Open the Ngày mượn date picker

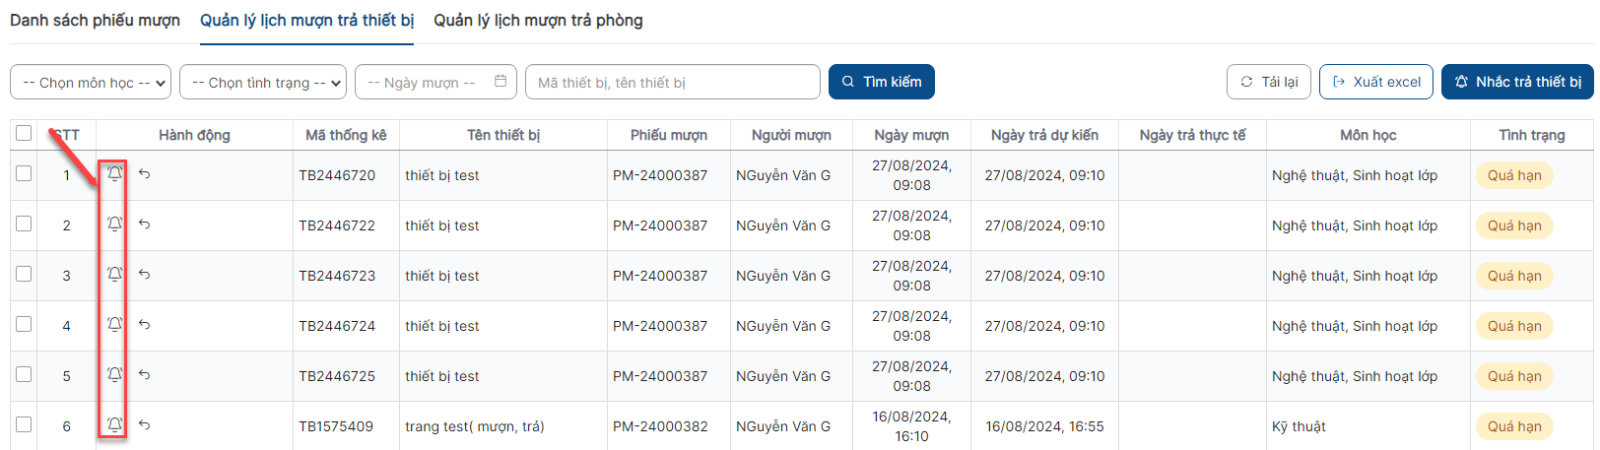coord(436,82)
